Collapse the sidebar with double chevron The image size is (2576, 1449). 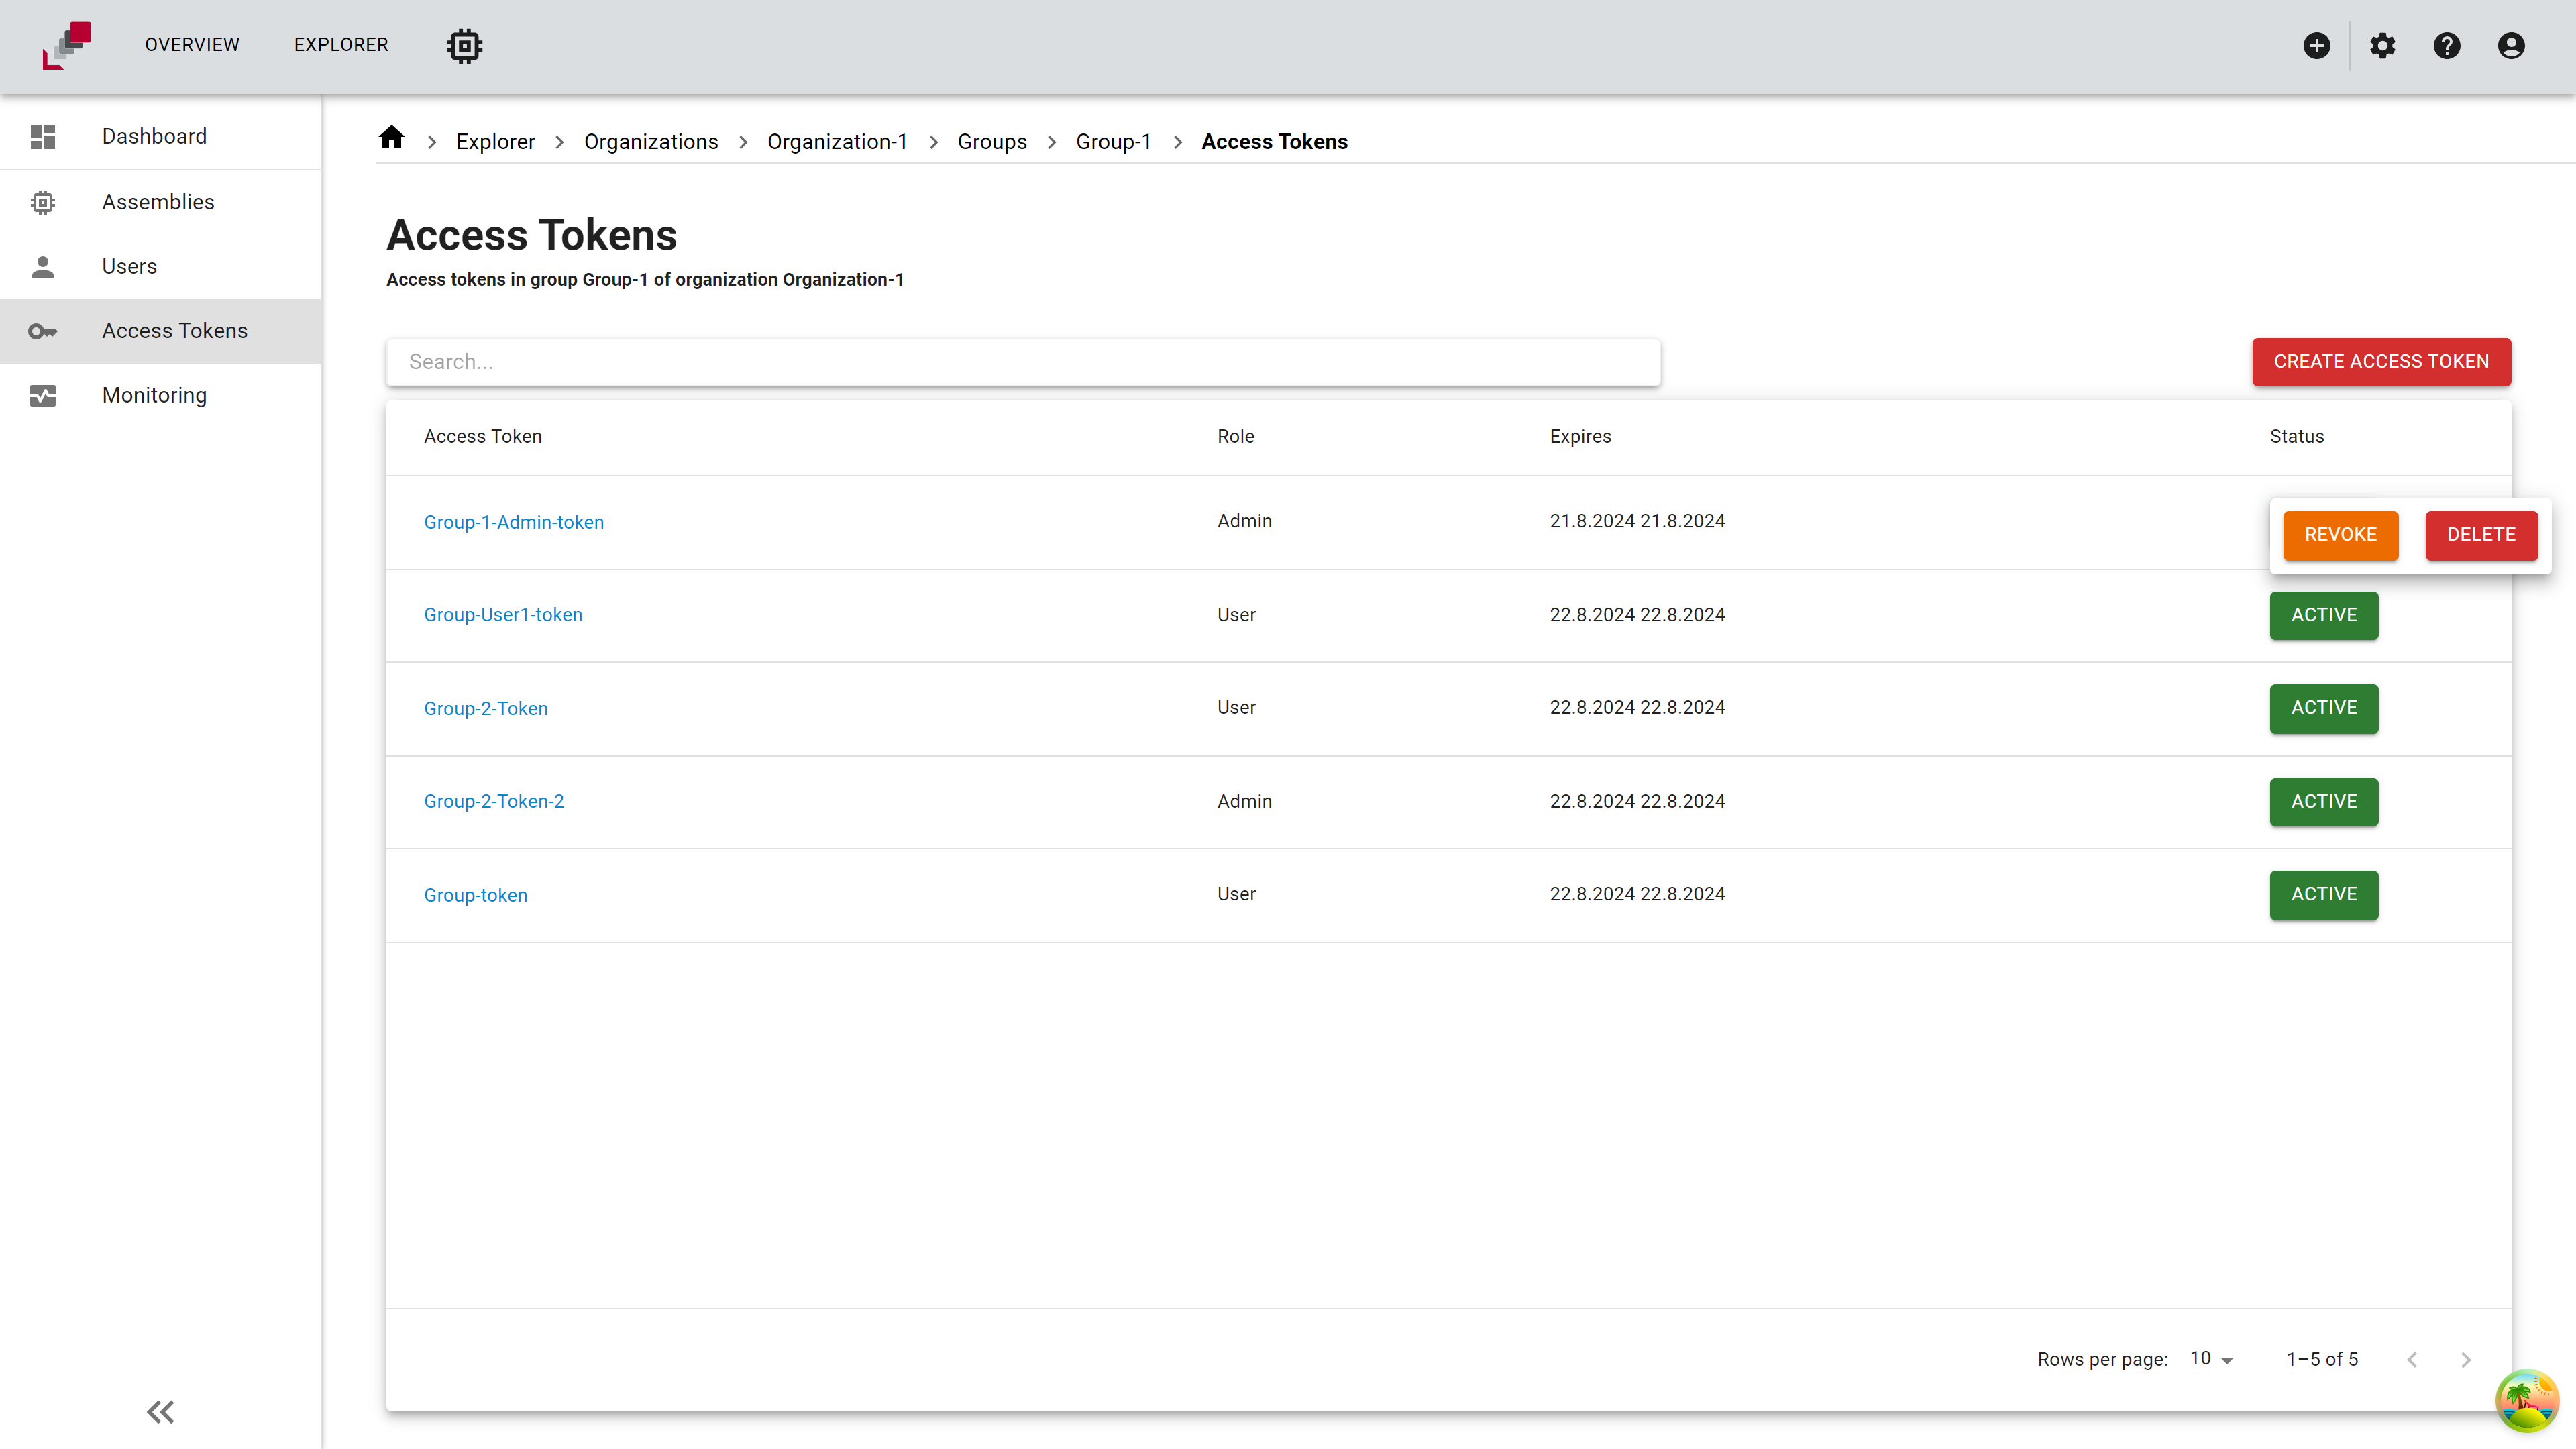click(160, 1411)
